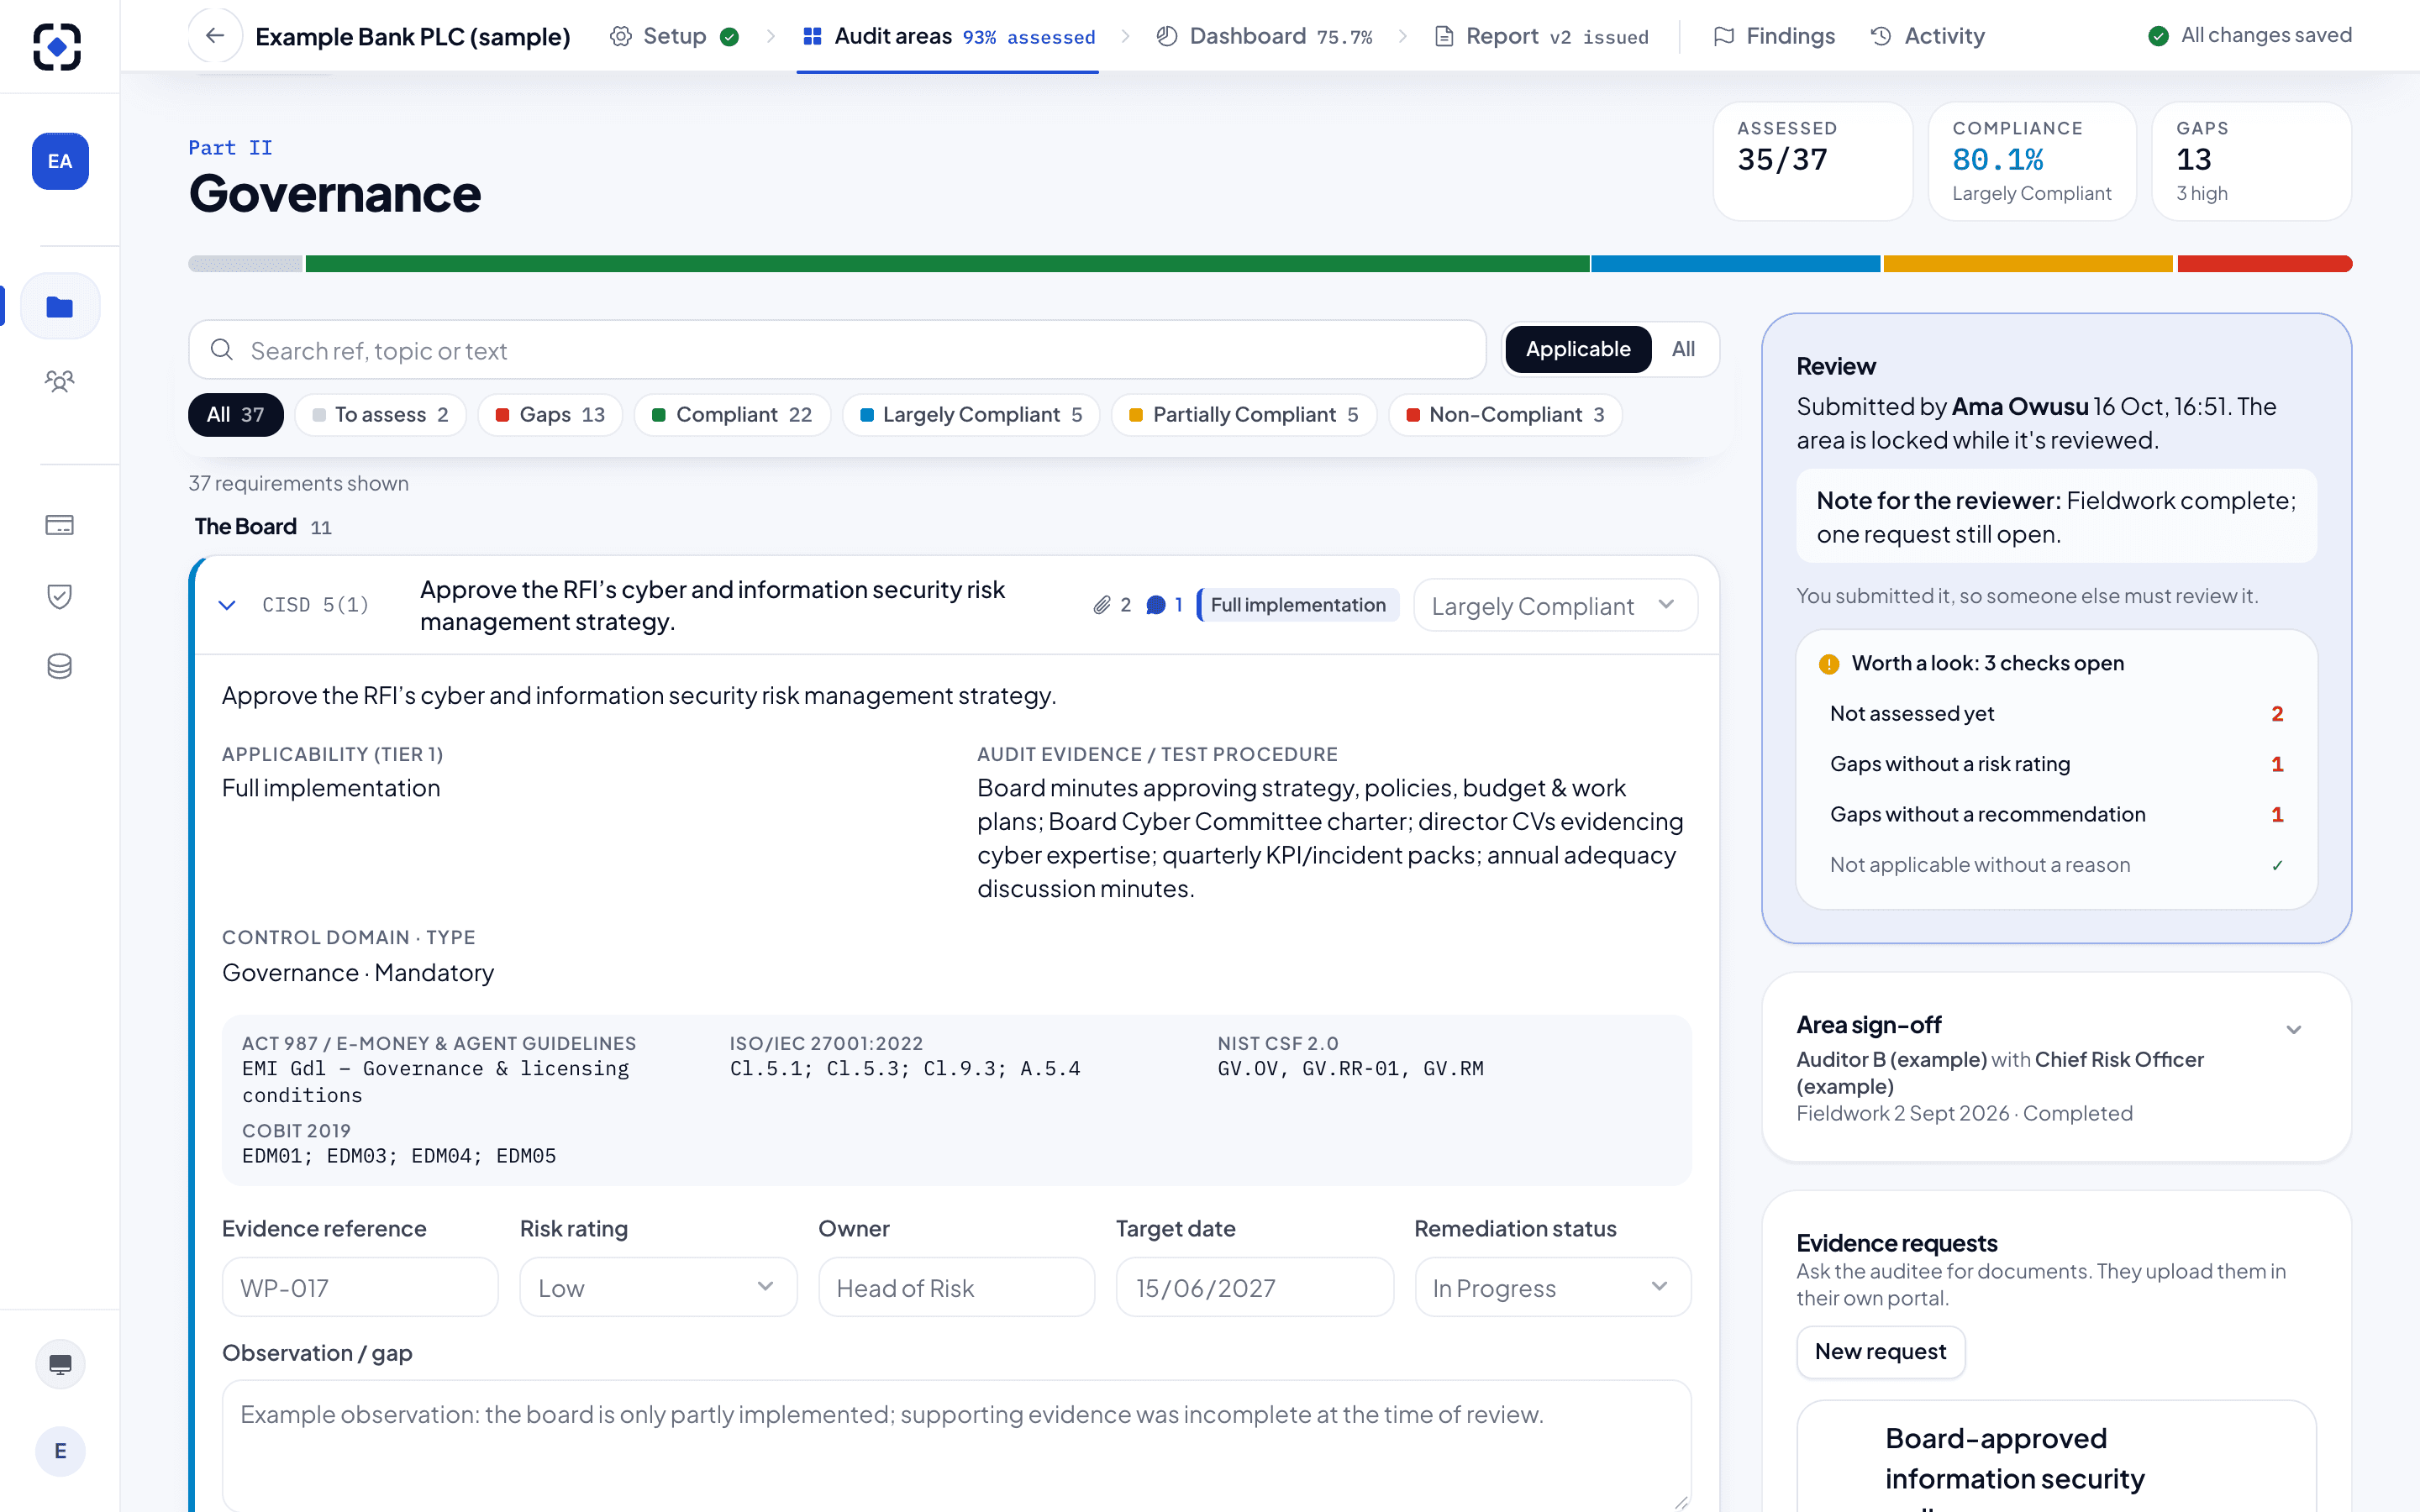This screenshot has height=1512, width=2420.
Task: Filter by Largely Compliant 5 chip
Action: click(x=971, y=415)
